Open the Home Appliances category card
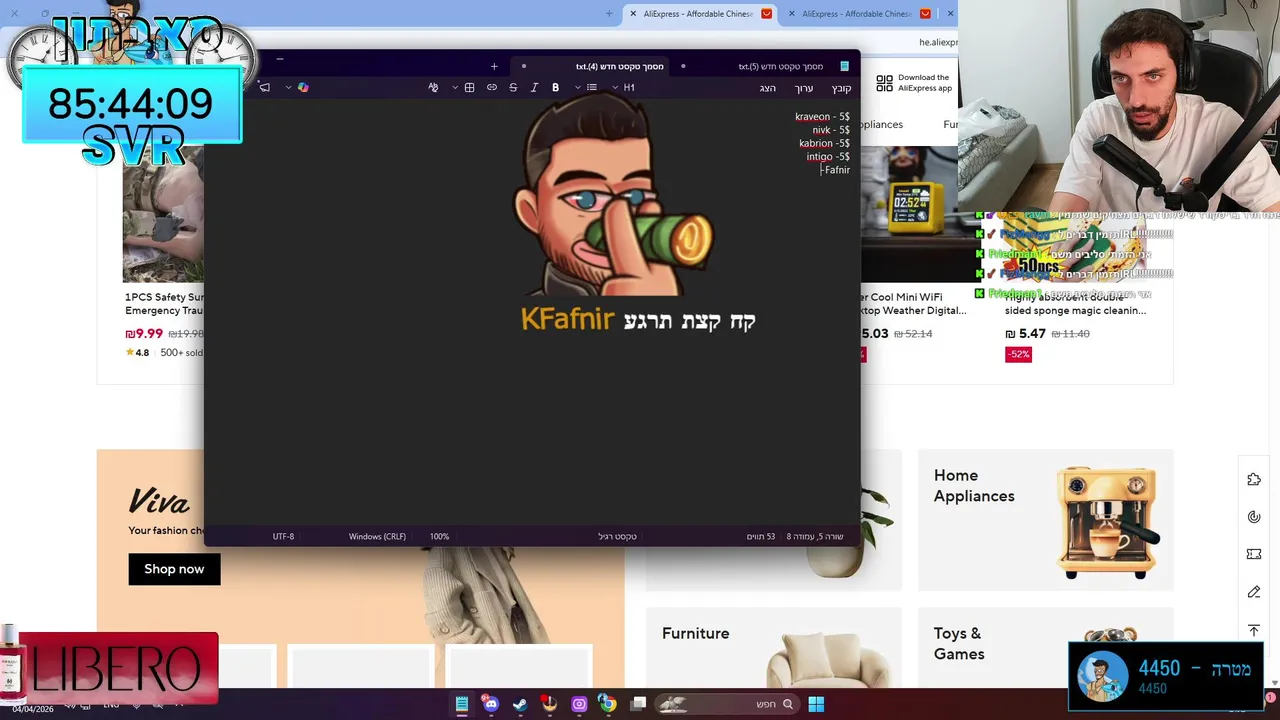The width and height of the screenshot is (1280, 720). point(1045,520)
